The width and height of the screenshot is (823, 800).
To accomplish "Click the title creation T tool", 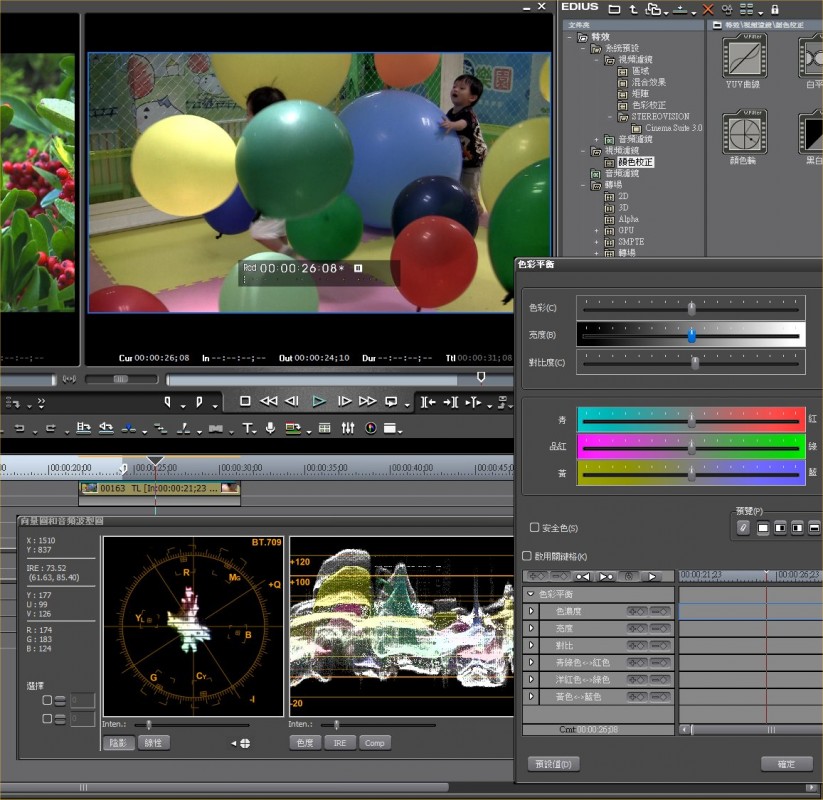I will (247, 428).
